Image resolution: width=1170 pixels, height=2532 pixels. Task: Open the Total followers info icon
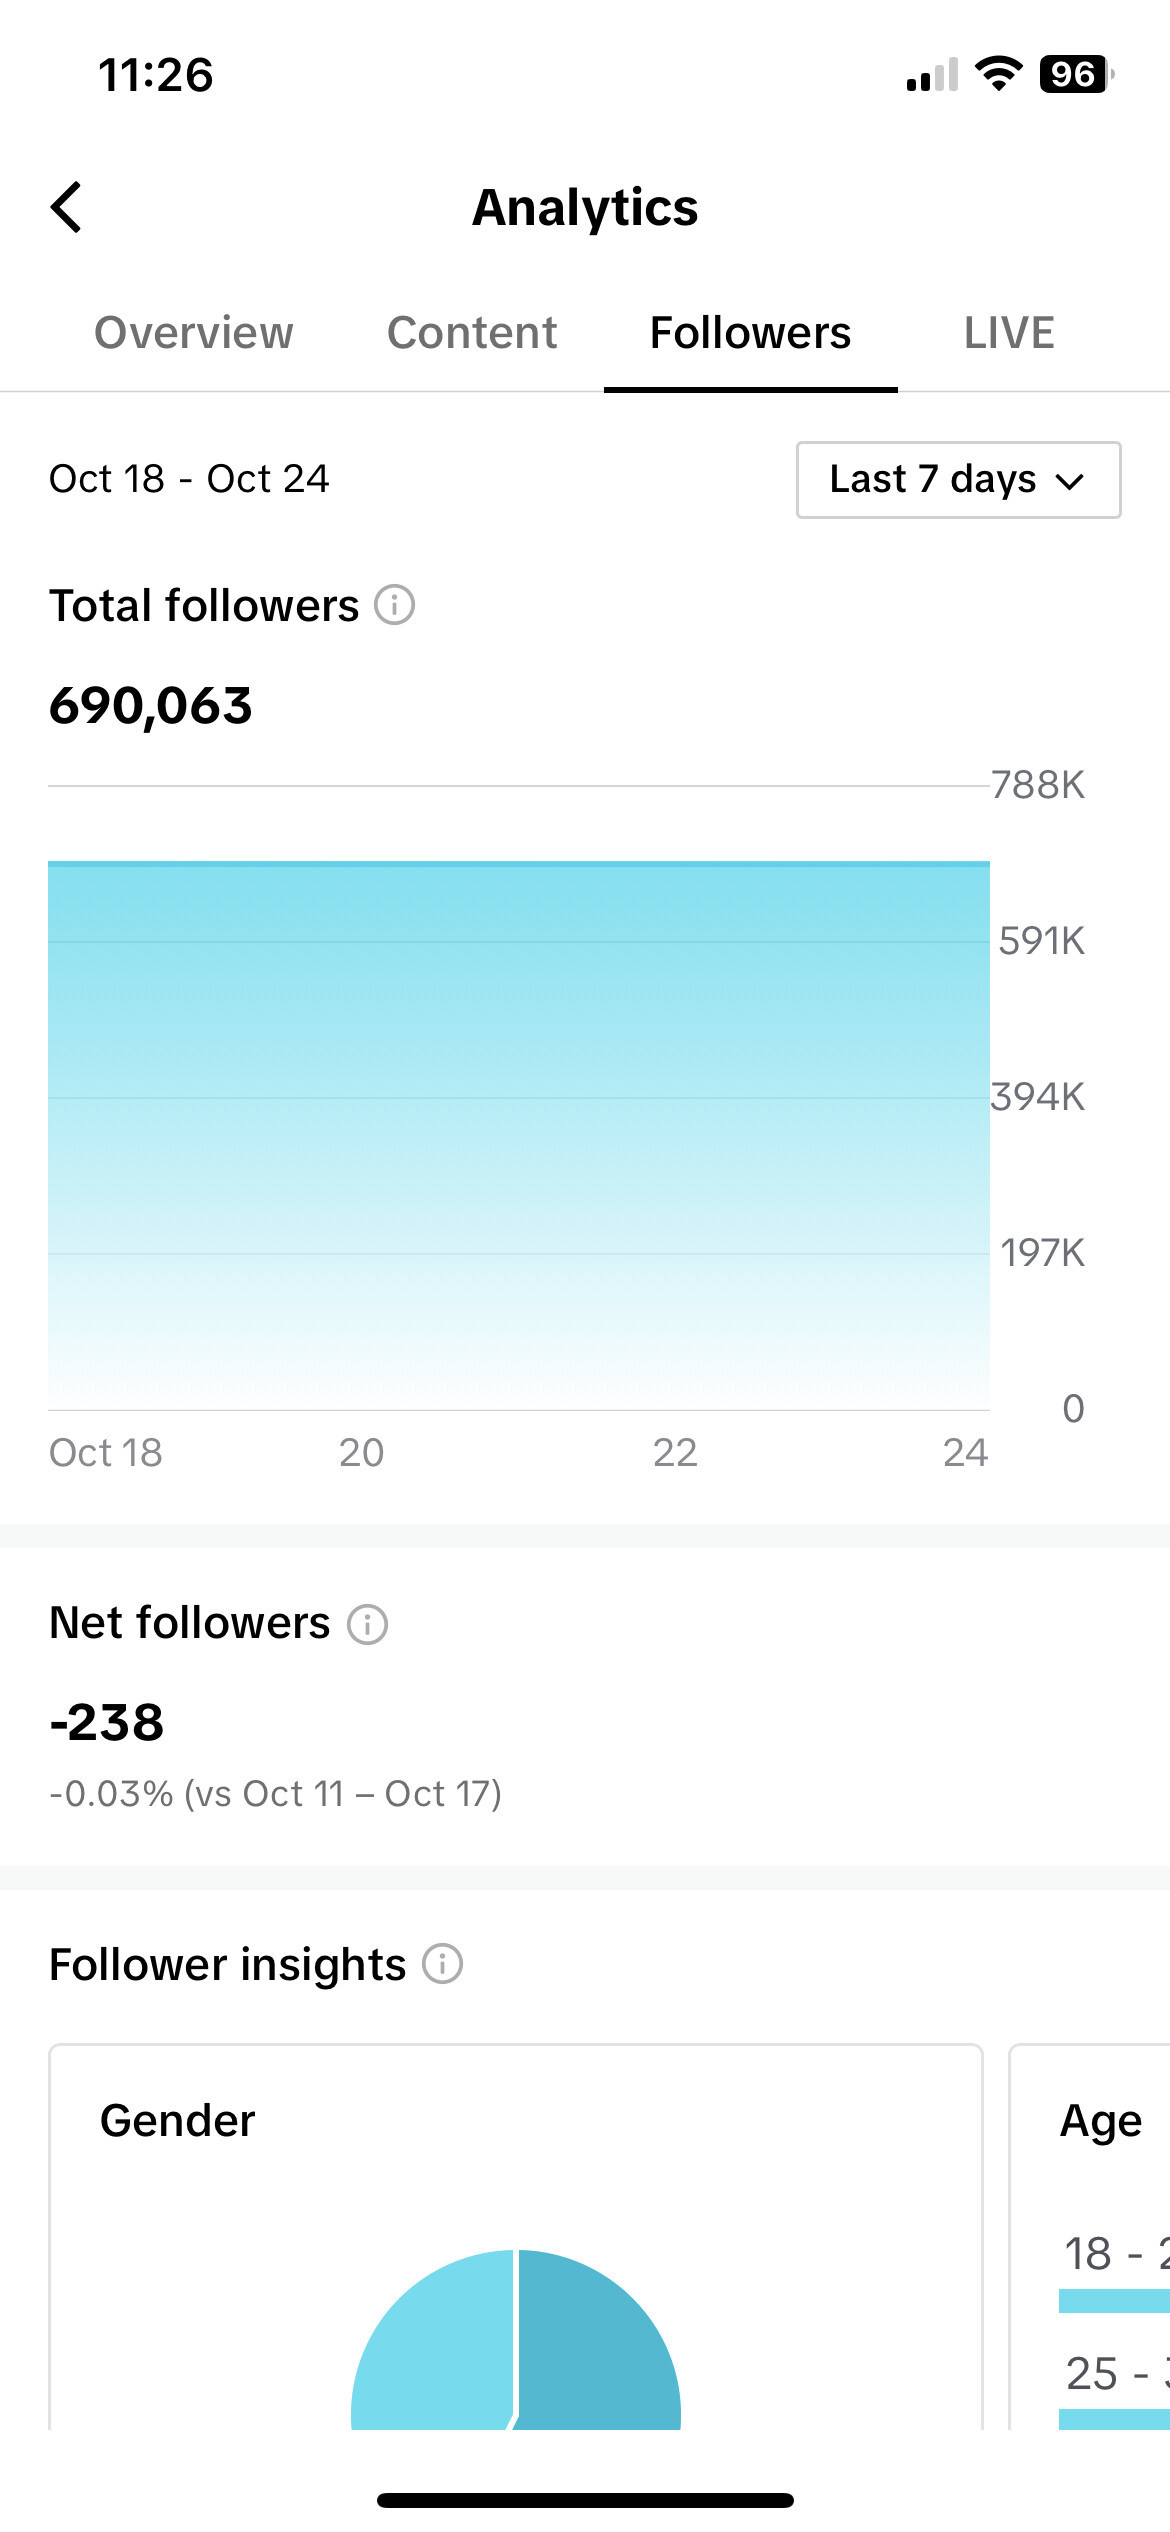click(x=395, y=605)
